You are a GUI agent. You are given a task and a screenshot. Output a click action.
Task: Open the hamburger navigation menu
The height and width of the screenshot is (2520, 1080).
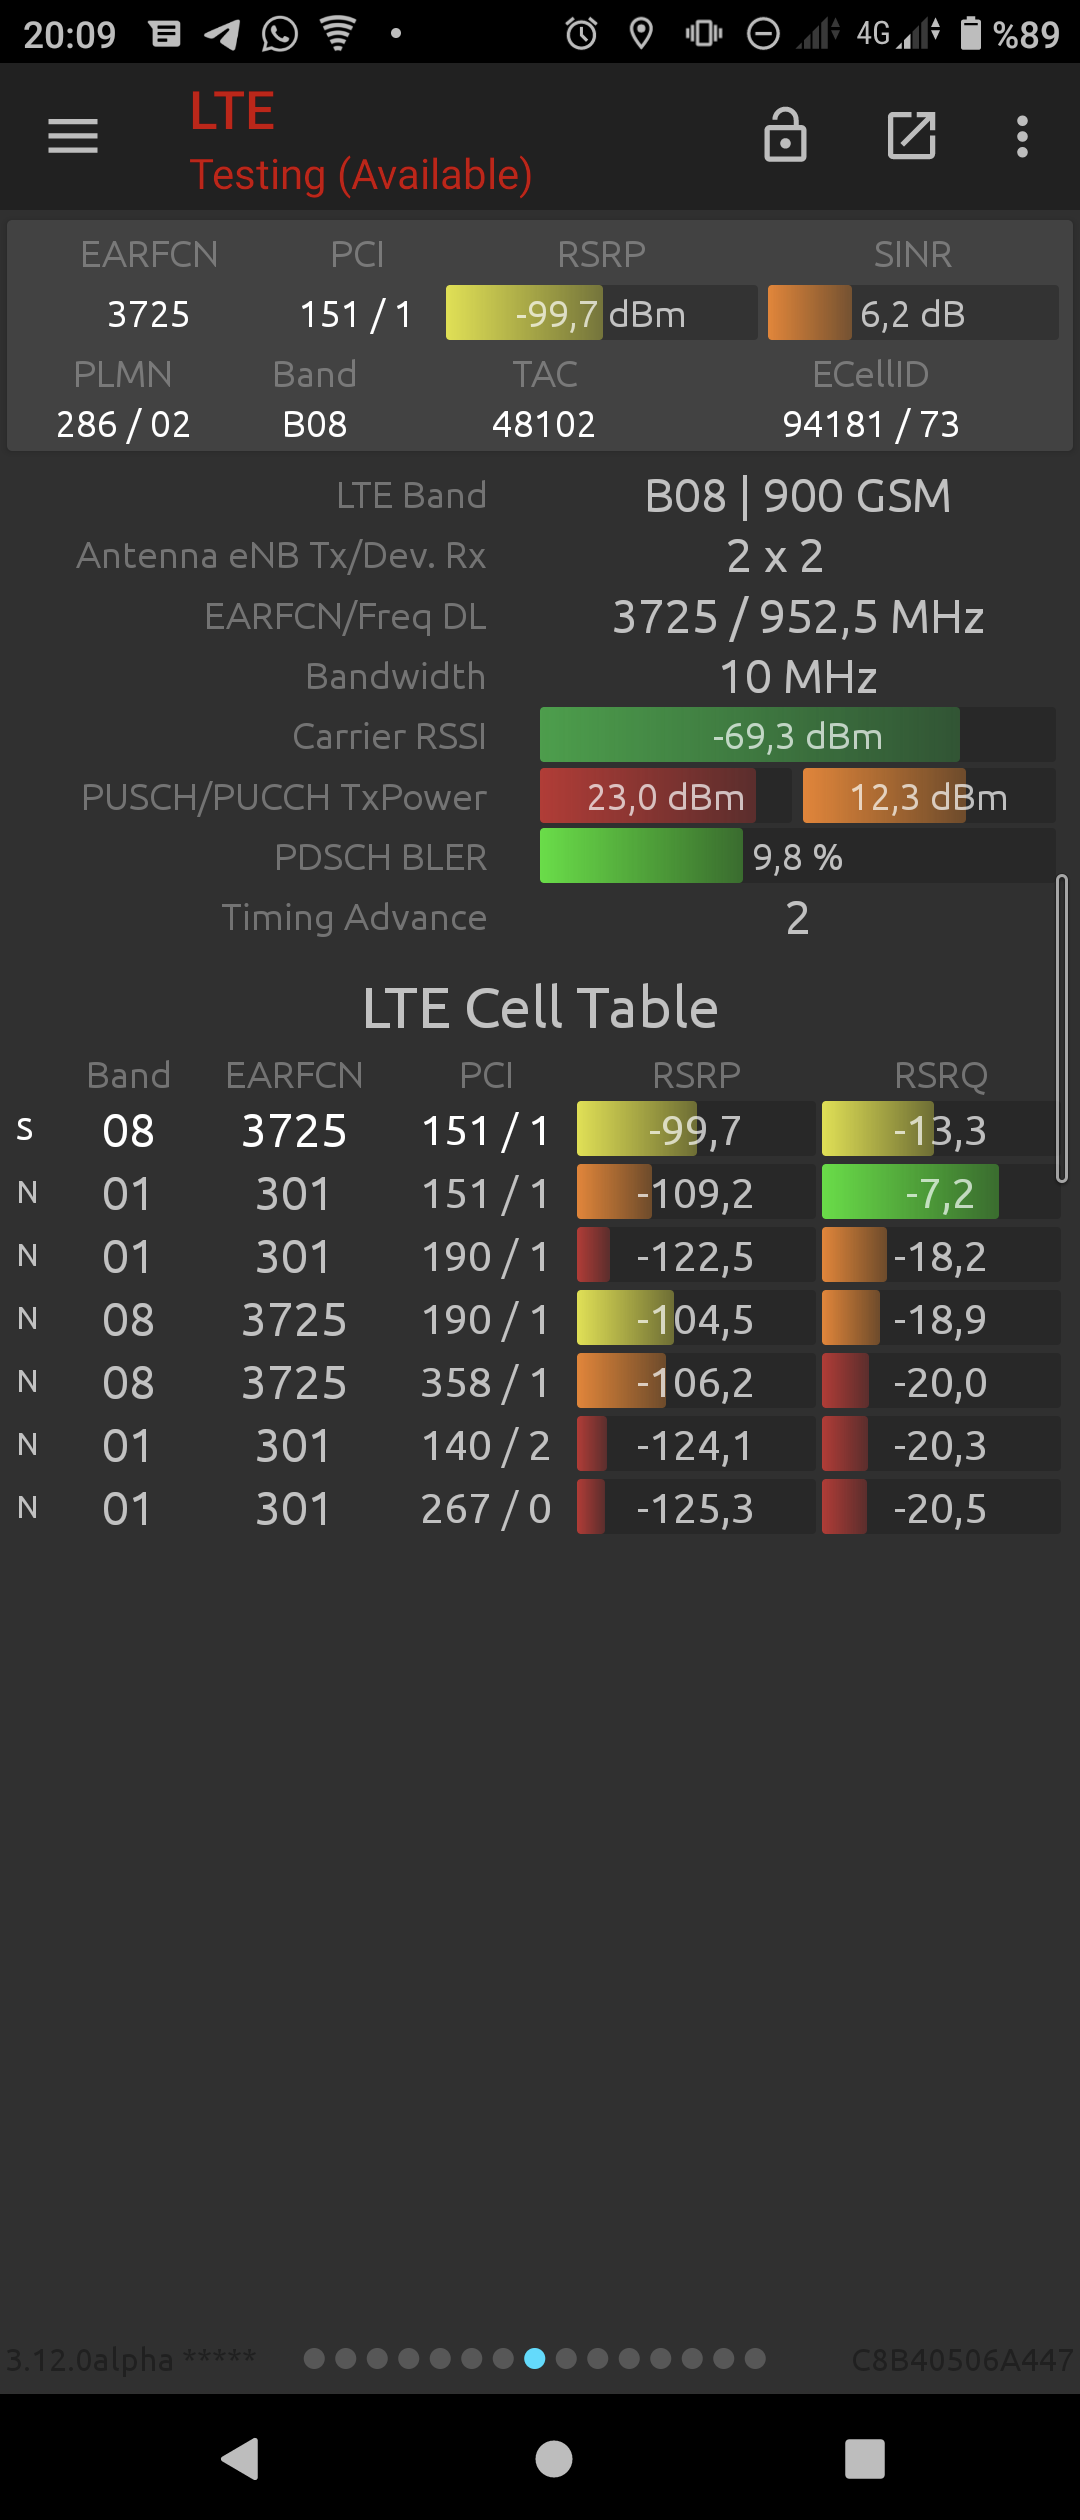click(x=73, y=136)
